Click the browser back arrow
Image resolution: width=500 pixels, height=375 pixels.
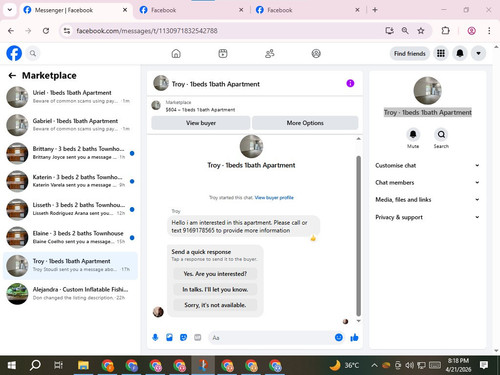point(11,31)
